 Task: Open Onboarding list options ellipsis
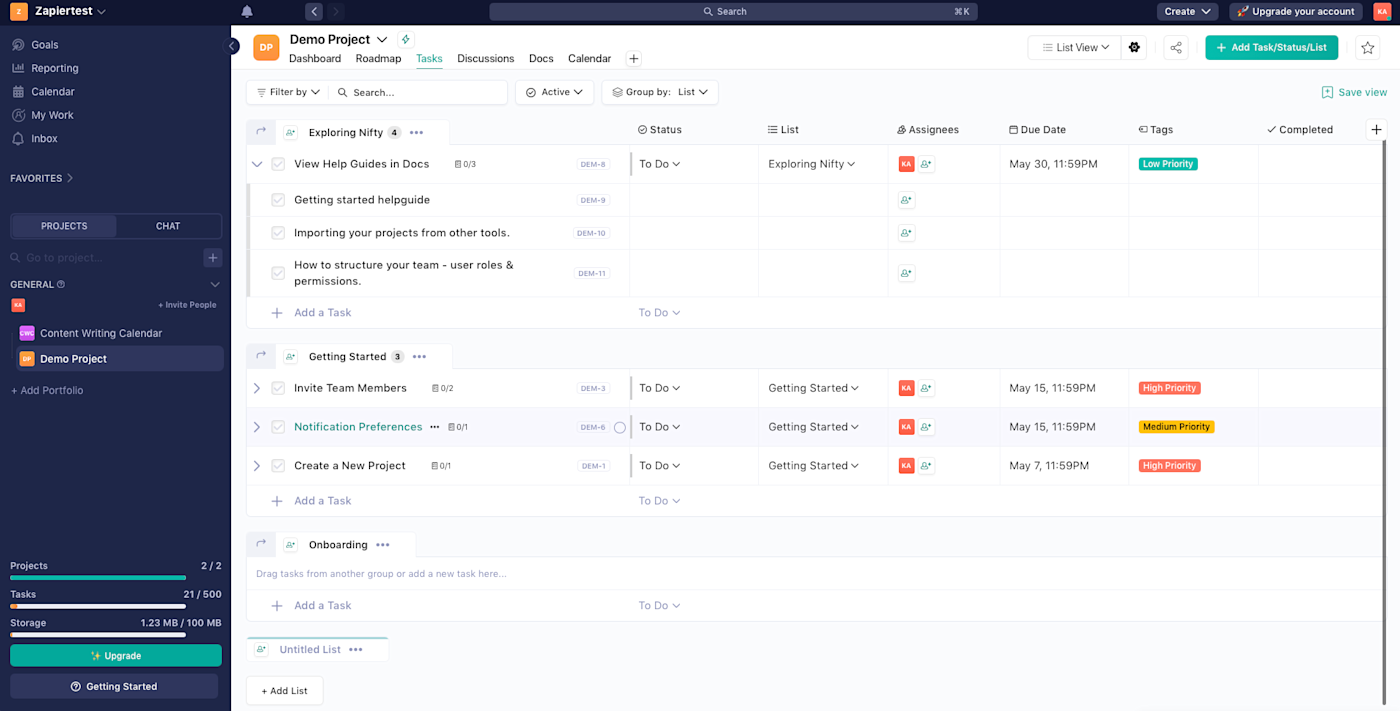pyautogui.click(x=383, y=545)
